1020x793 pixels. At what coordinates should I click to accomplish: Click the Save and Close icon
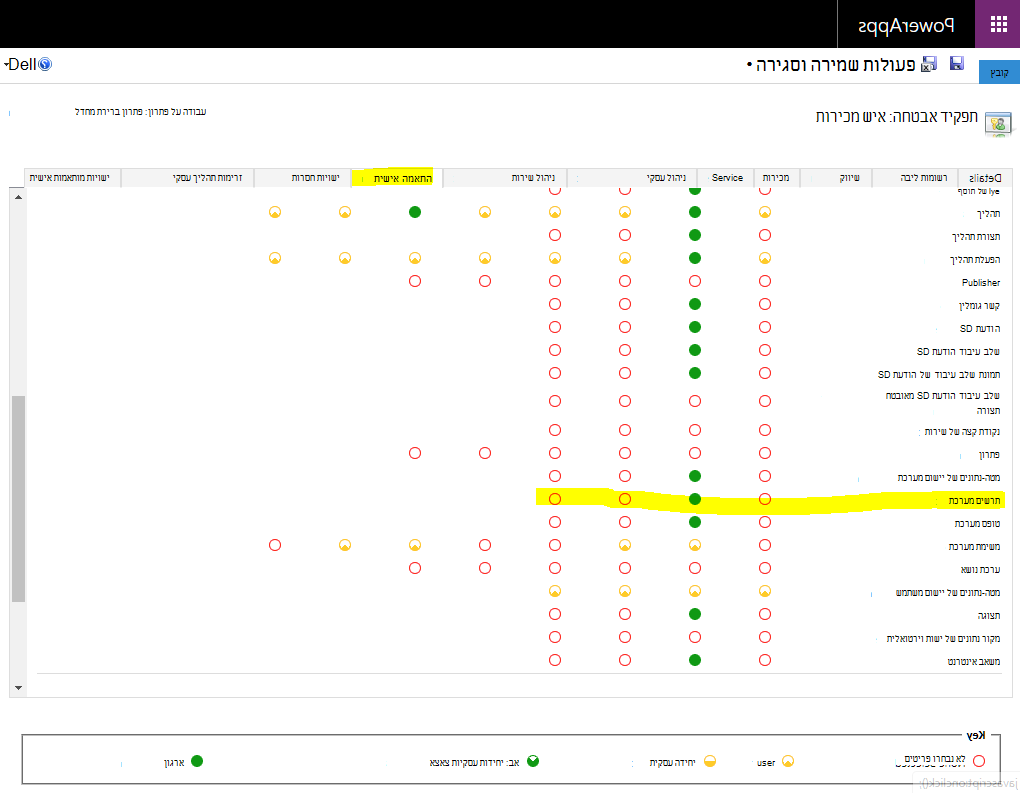coord(930,64)
